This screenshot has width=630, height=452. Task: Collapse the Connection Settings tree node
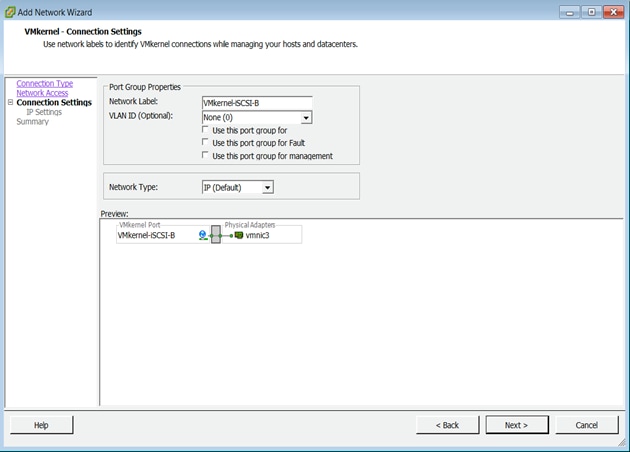(11, 102)
